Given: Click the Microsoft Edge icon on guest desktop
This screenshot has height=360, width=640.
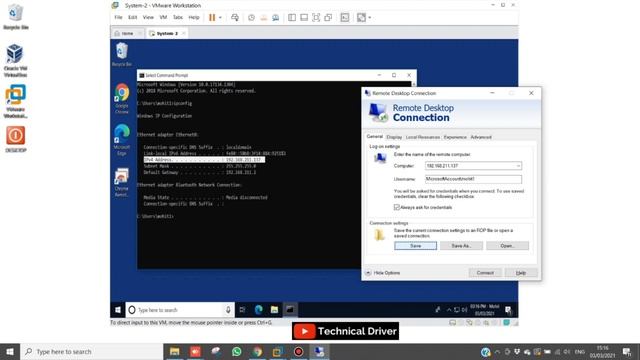Looking at the screenshot, I should [x=122, y=140].
